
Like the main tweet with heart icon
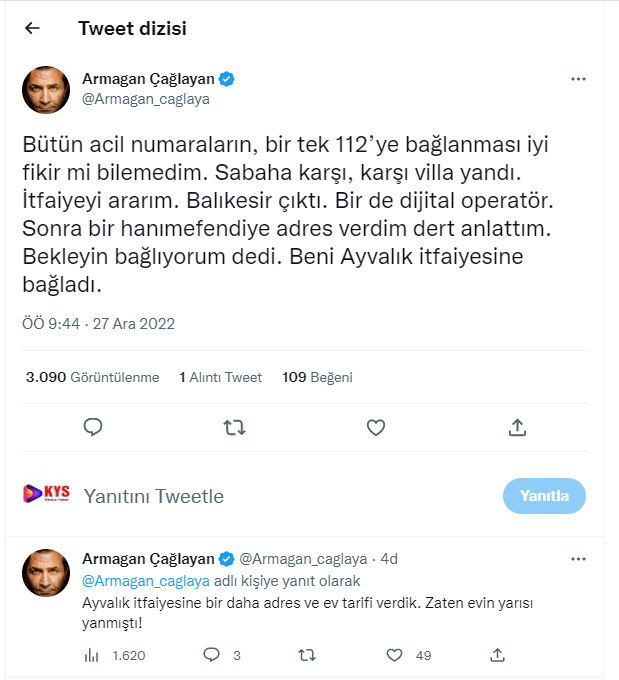coord(376,428)
